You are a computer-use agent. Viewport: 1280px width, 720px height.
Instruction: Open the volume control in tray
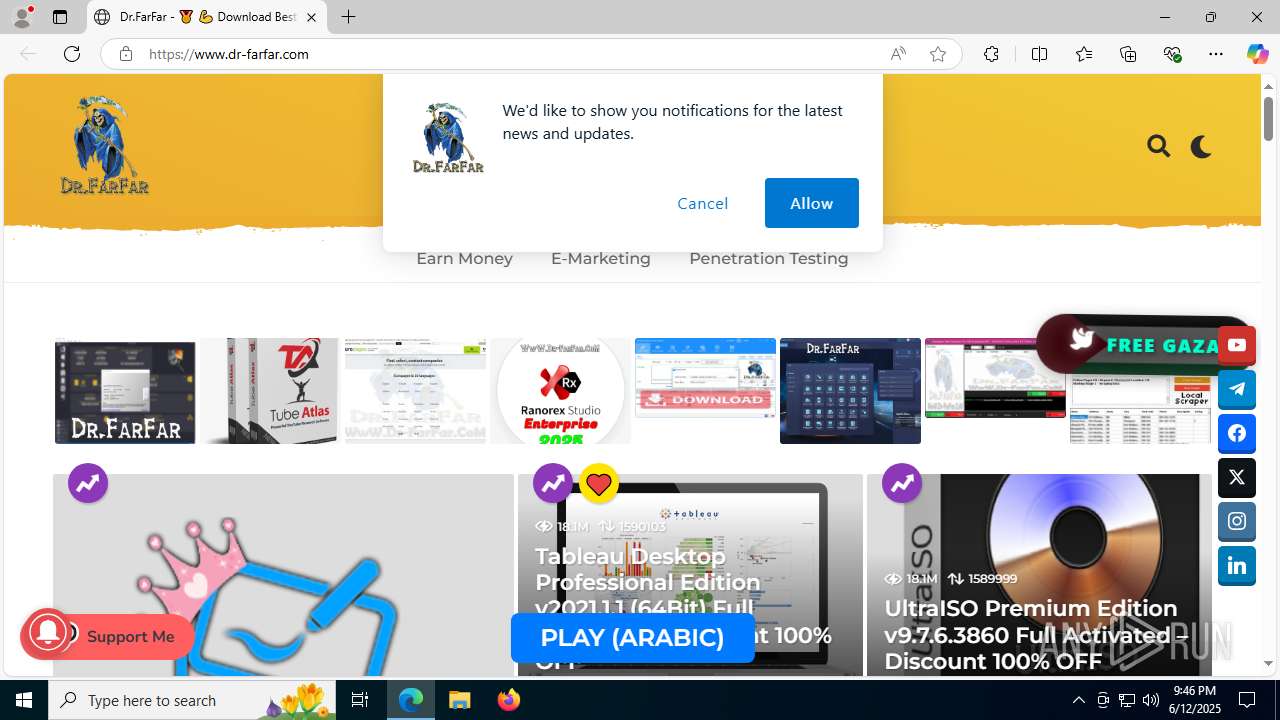(1151, 700)
